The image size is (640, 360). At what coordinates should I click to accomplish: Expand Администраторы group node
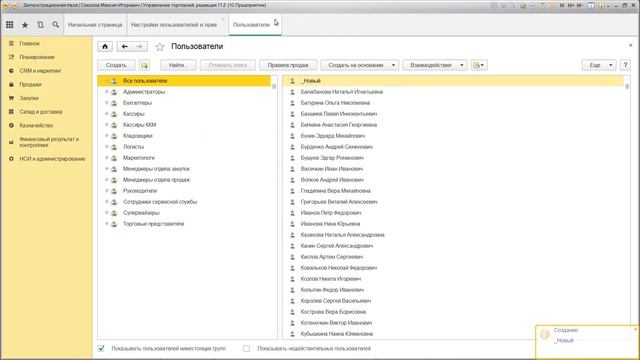coord(107,91)
